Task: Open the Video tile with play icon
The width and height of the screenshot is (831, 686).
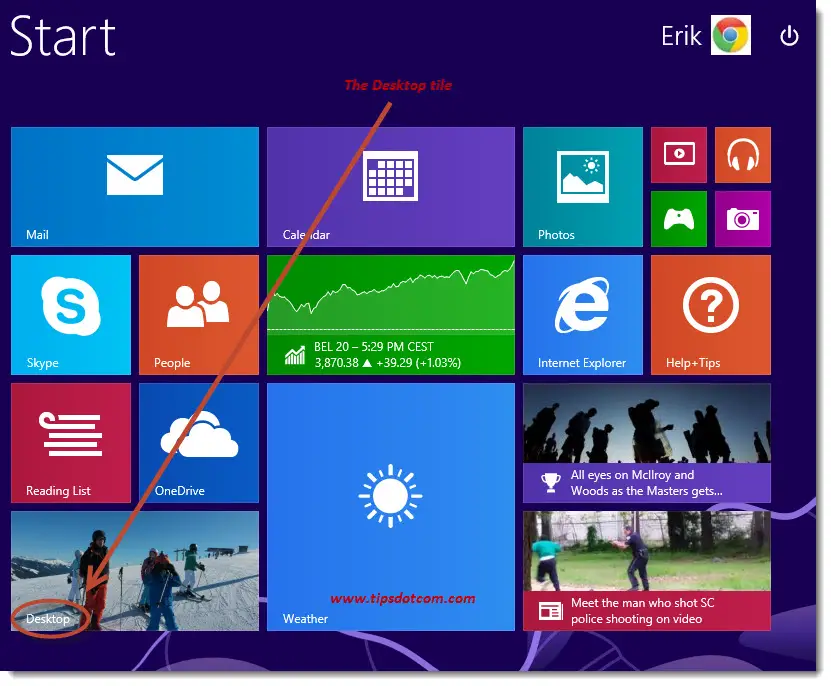Action: [x=678, y=155]
